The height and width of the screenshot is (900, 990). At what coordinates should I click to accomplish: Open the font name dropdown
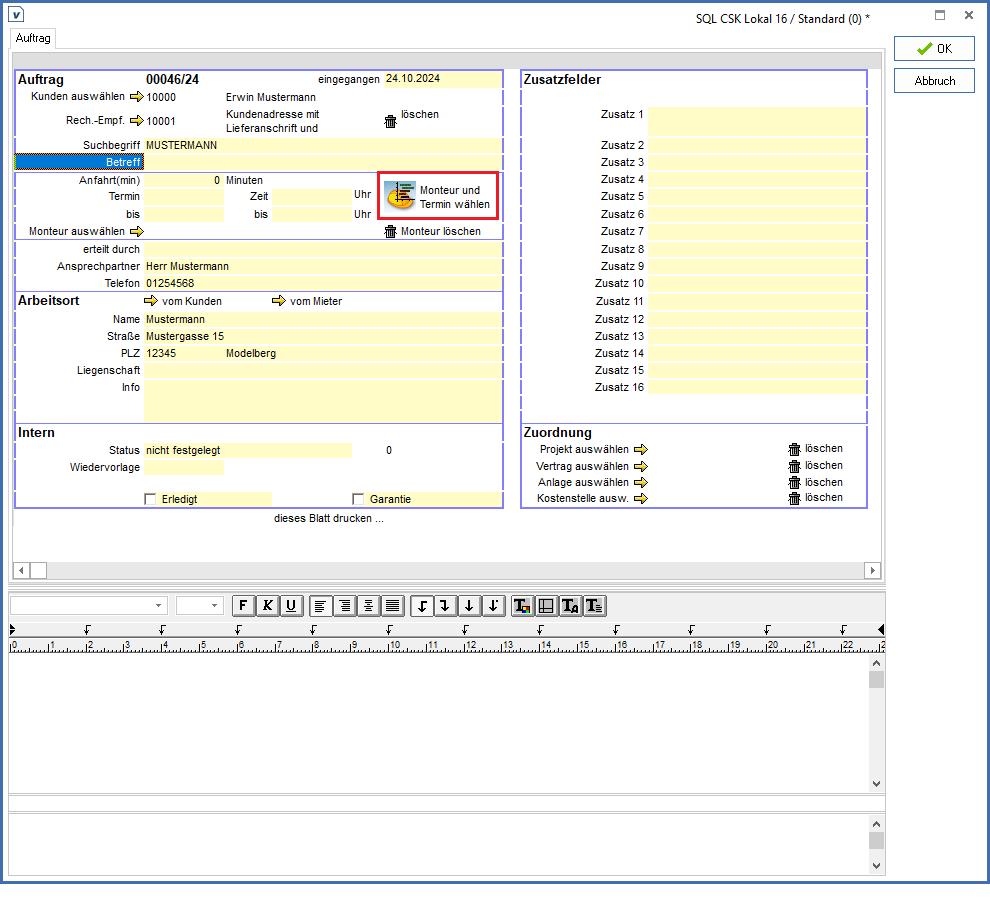pyautogui.click(x=159, y=606)
